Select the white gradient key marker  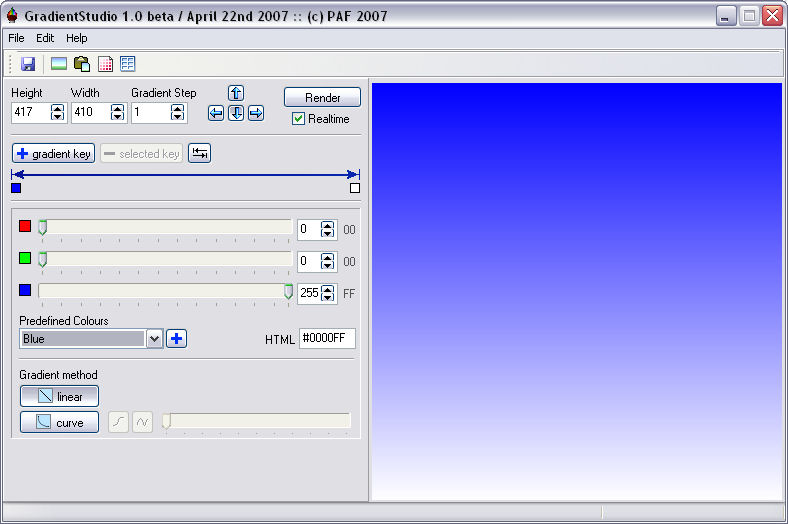[x=355, y=188]
